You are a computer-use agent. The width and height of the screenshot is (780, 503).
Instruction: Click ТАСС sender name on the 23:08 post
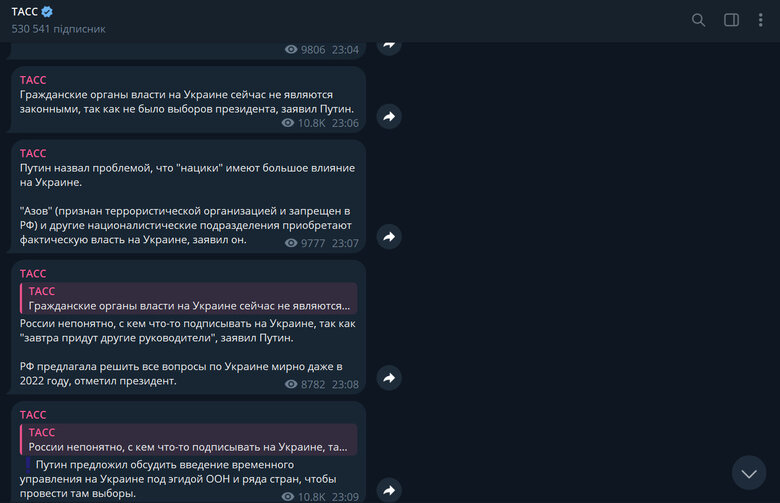coord(33,274)
